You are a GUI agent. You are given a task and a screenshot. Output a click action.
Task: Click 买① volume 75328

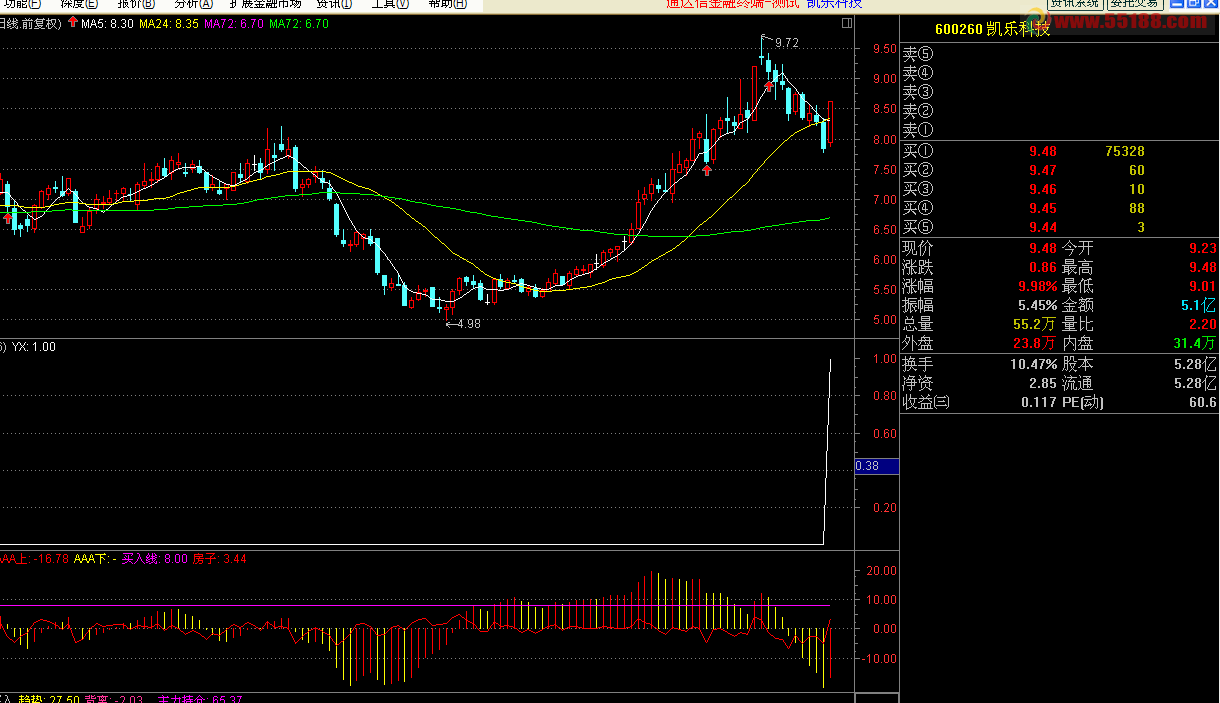[1124, 152]
